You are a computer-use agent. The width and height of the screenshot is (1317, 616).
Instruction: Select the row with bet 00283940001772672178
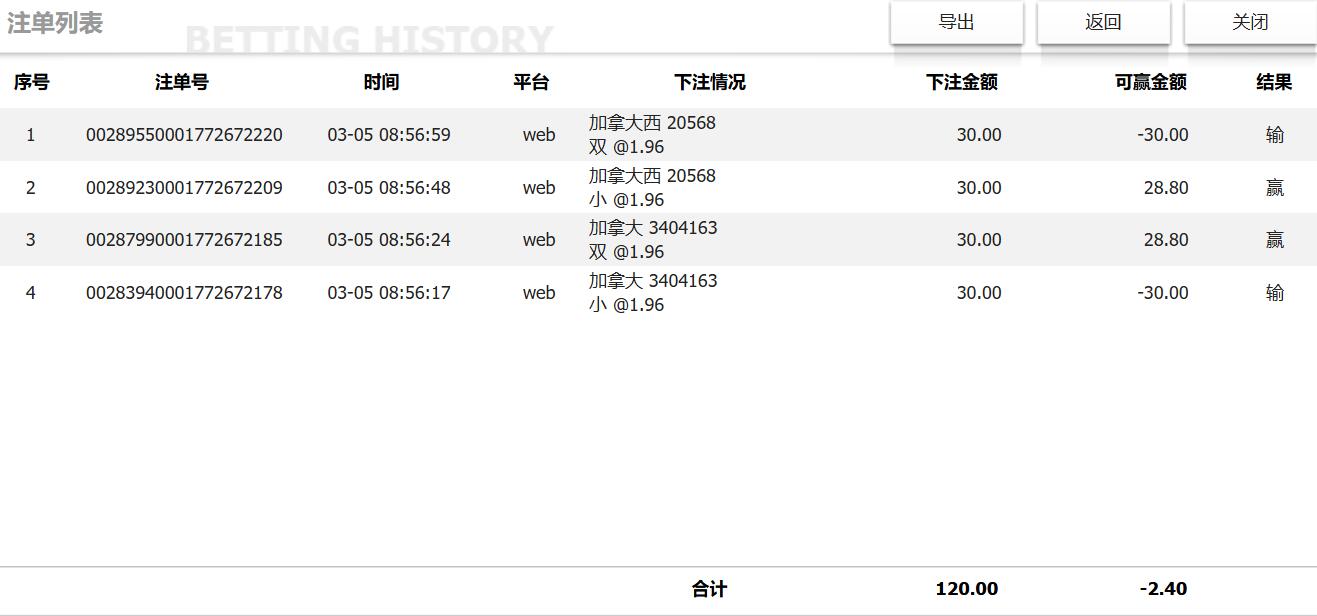(x=182, y=292)
